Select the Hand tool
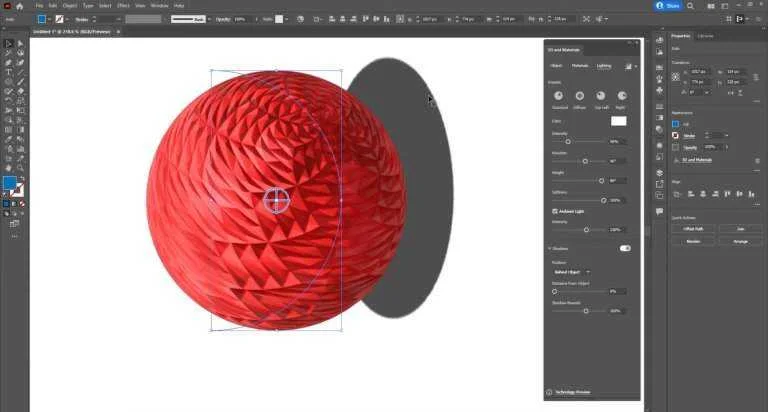The height and width of the screenshot is (412, 768). click(x=8, y=168)
